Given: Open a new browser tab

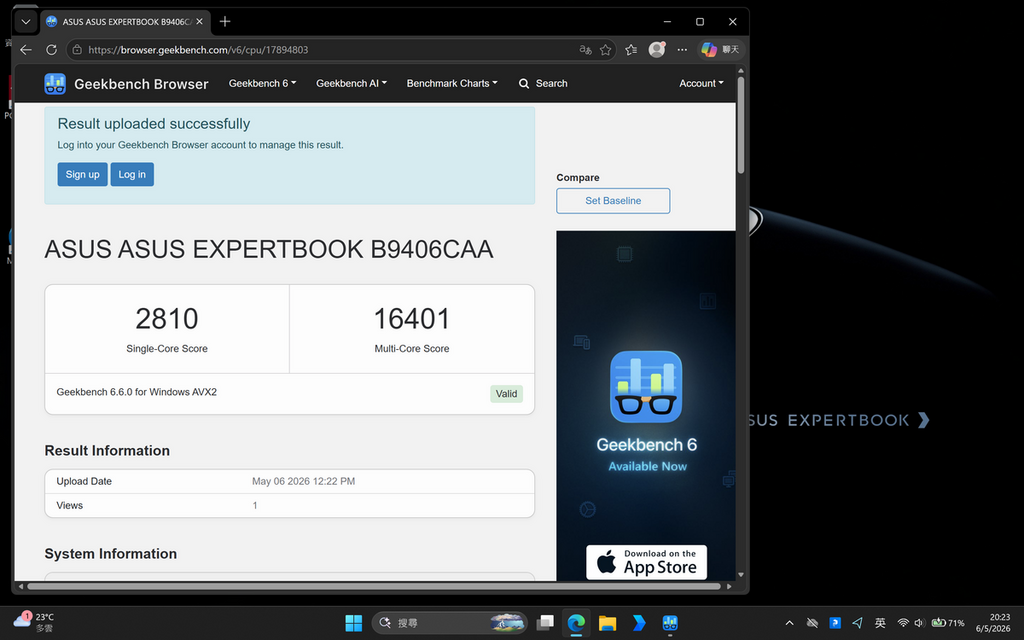Looking at the screenshot, I should click(225, 22).
